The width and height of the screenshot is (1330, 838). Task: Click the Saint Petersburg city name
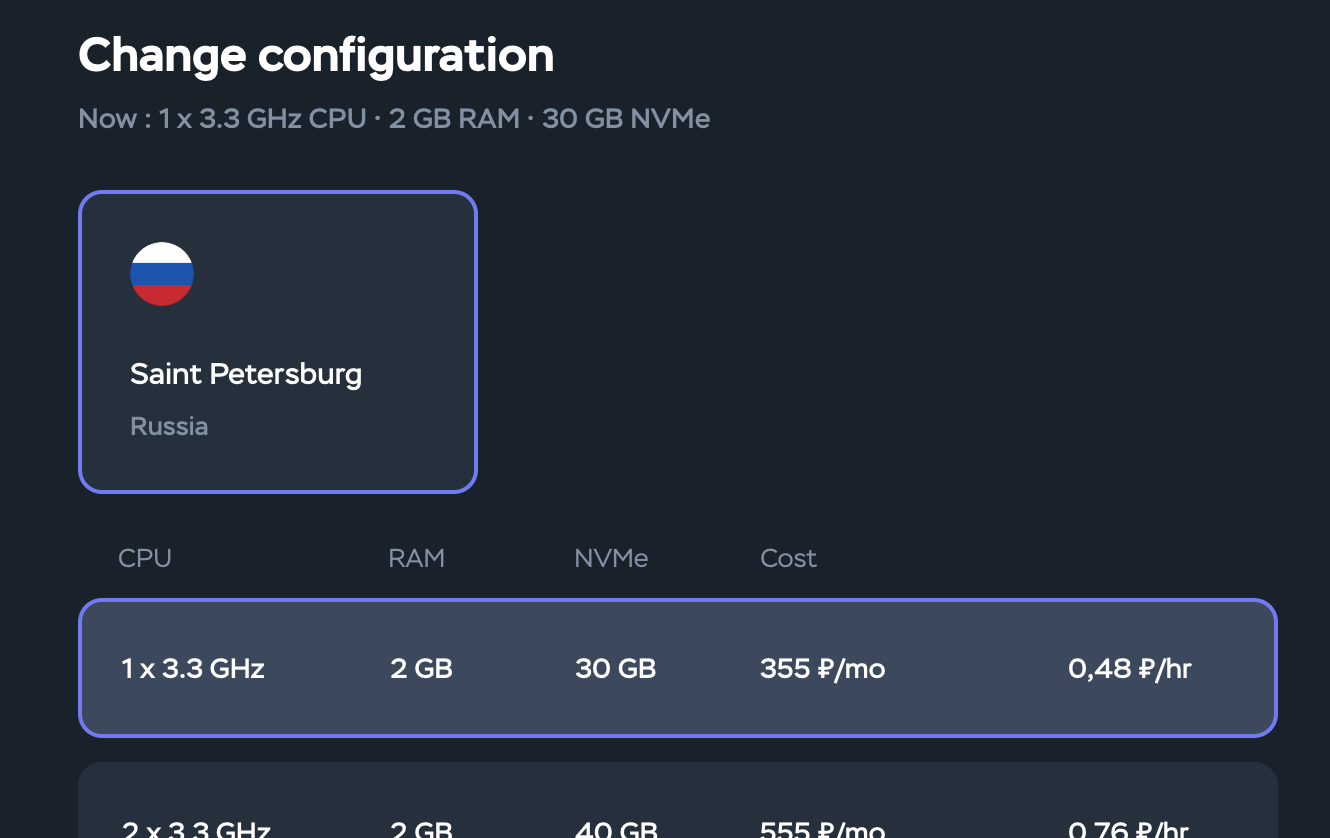246,374
